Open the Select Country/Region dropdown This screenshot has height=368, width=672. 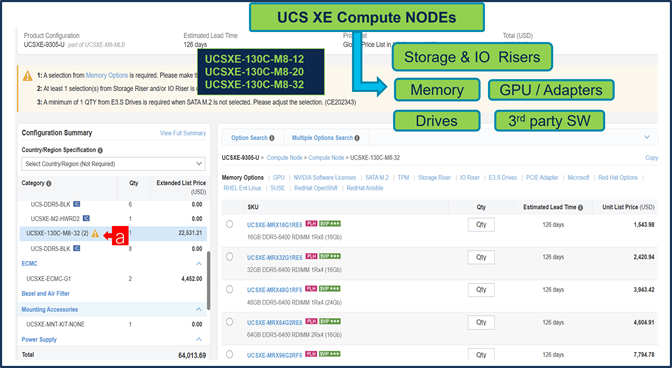[114, 164]
